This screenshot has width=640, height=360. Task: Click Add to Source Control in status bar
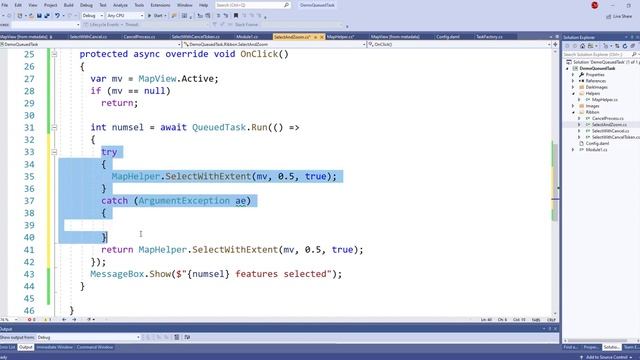pos(606,357)
